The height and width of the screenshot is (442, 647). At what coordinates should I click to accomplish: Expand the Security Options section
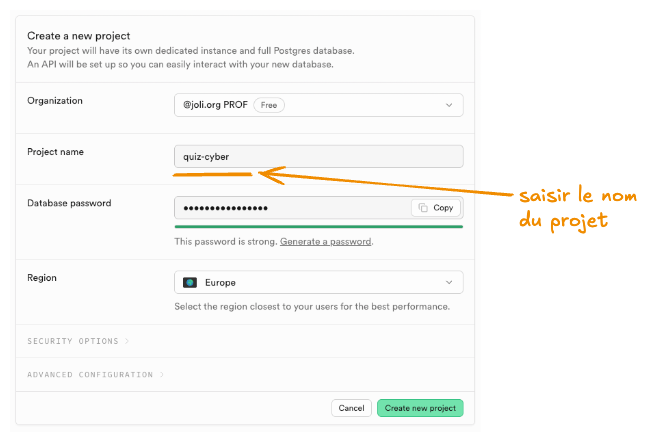point(73,341)
